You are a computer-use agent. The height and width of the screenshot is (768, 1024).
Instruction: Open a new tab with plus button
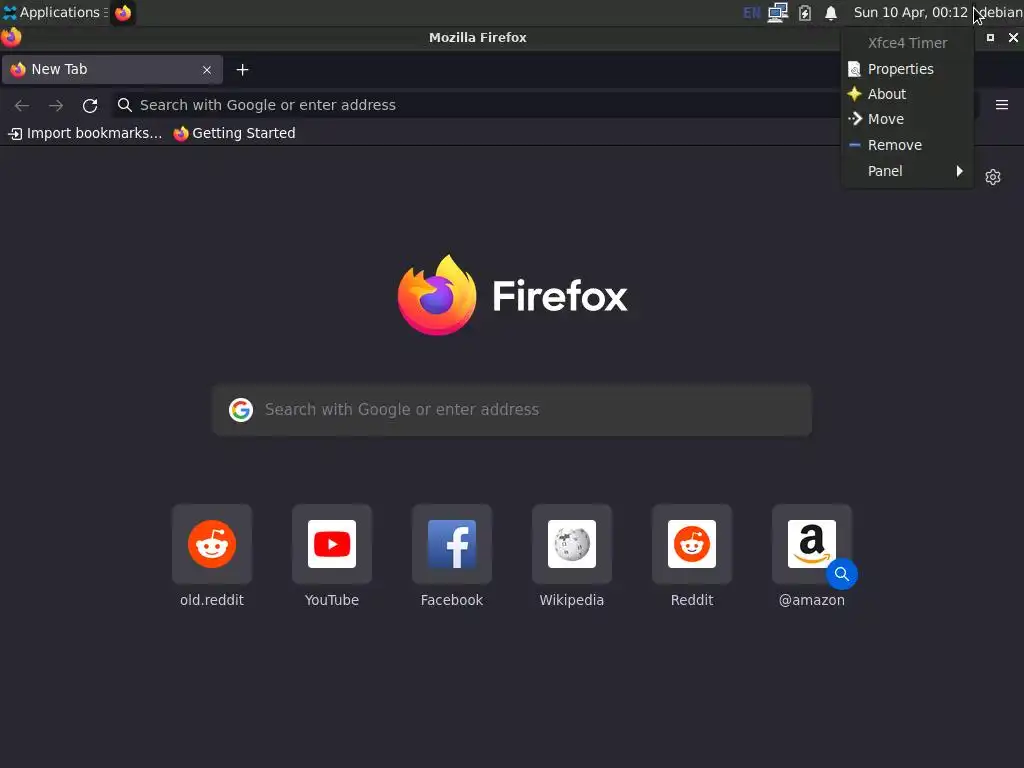click(242, 70)
